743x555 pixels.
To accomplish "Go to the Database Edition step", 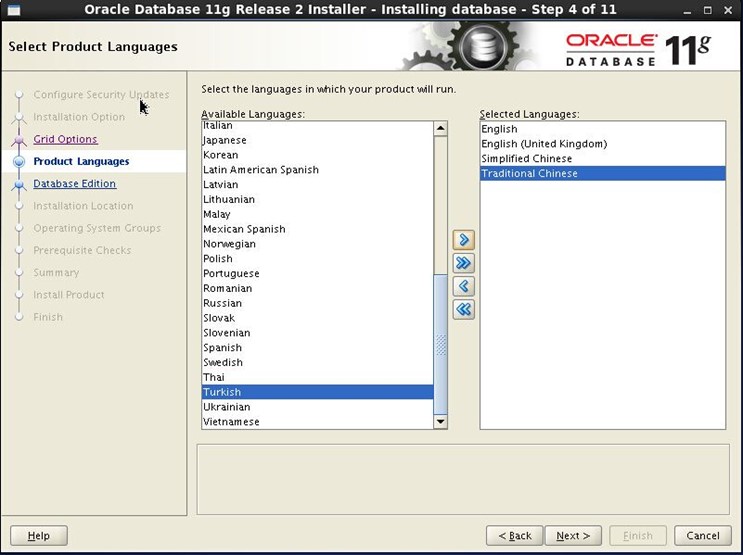I will [x=74, y=184].
